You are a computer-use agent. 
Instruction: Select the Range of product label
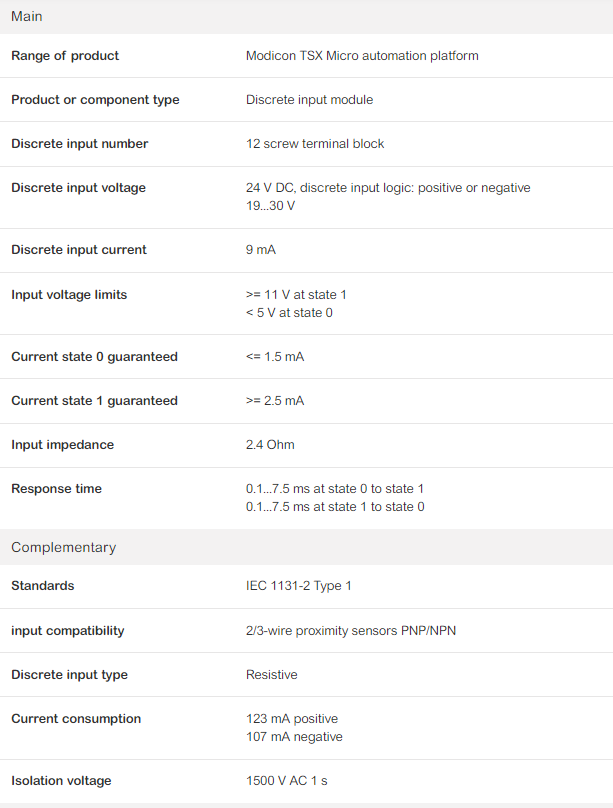click(x=65, y=56)
